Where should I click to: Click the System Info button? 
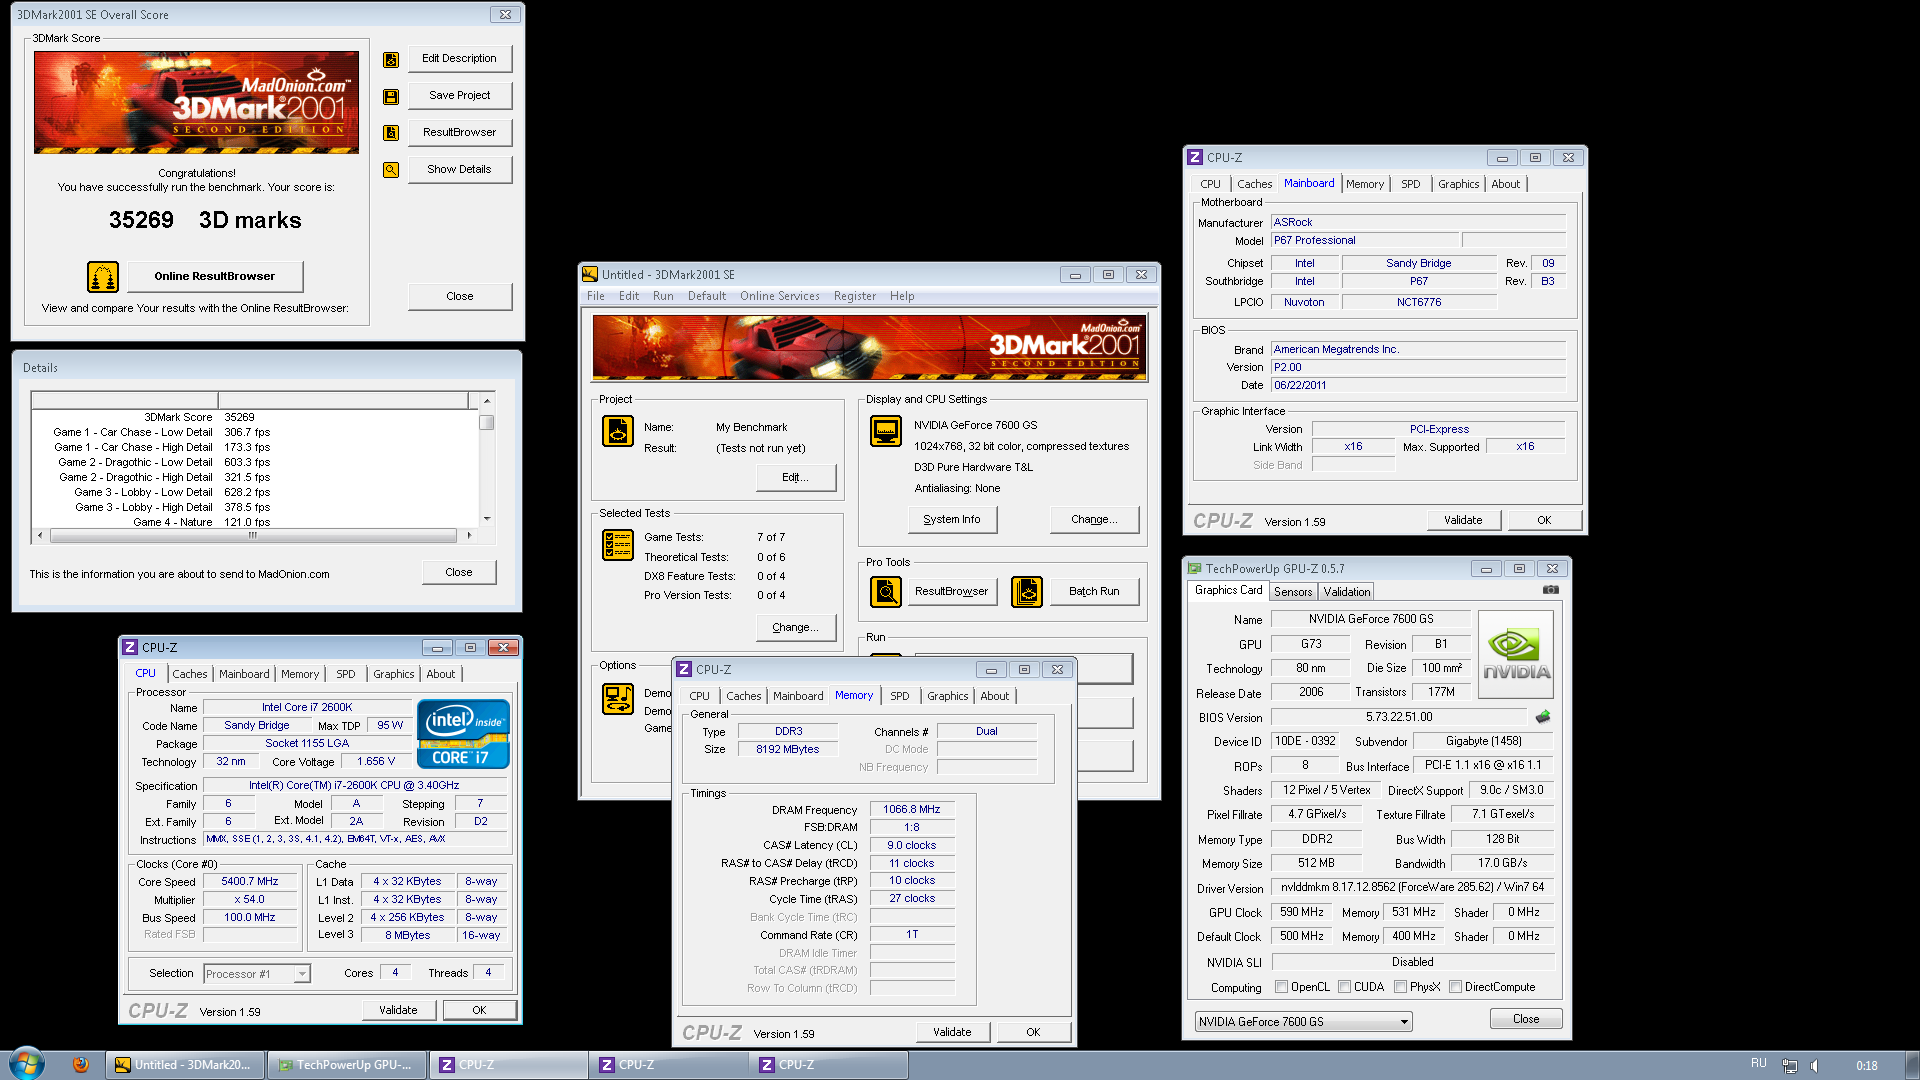coord(952,519)
